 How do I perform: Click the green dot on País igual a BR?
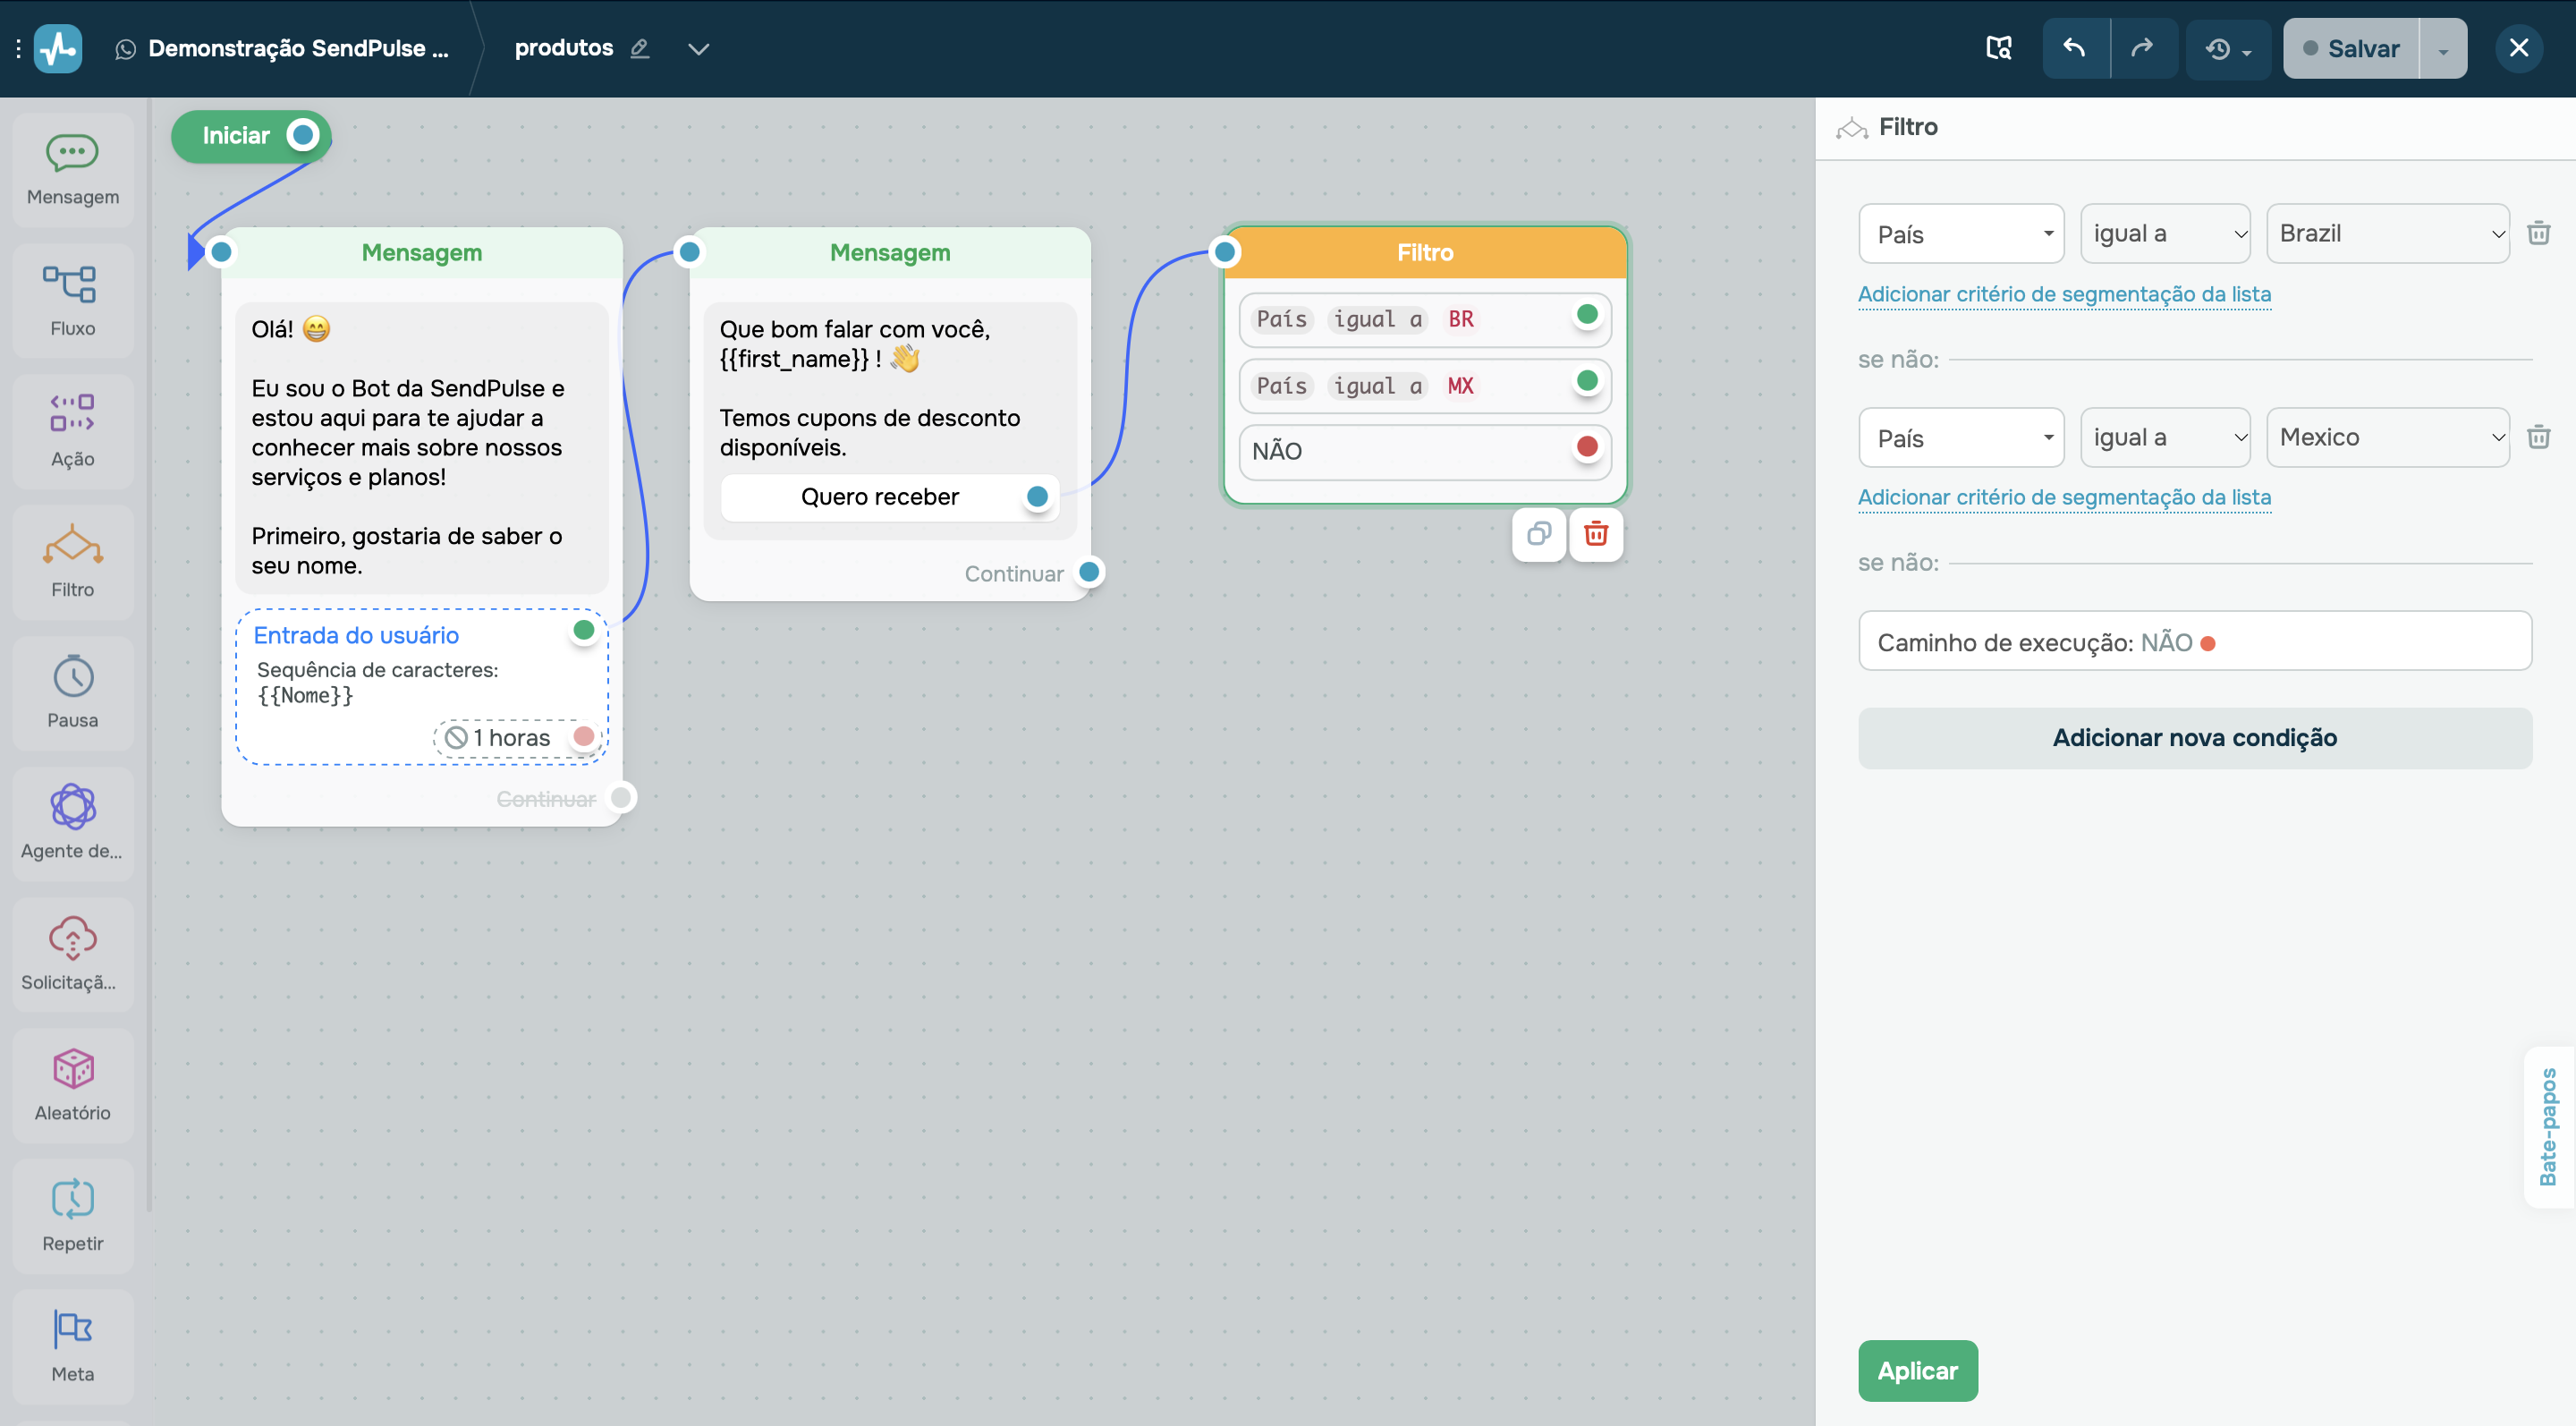1586,315
